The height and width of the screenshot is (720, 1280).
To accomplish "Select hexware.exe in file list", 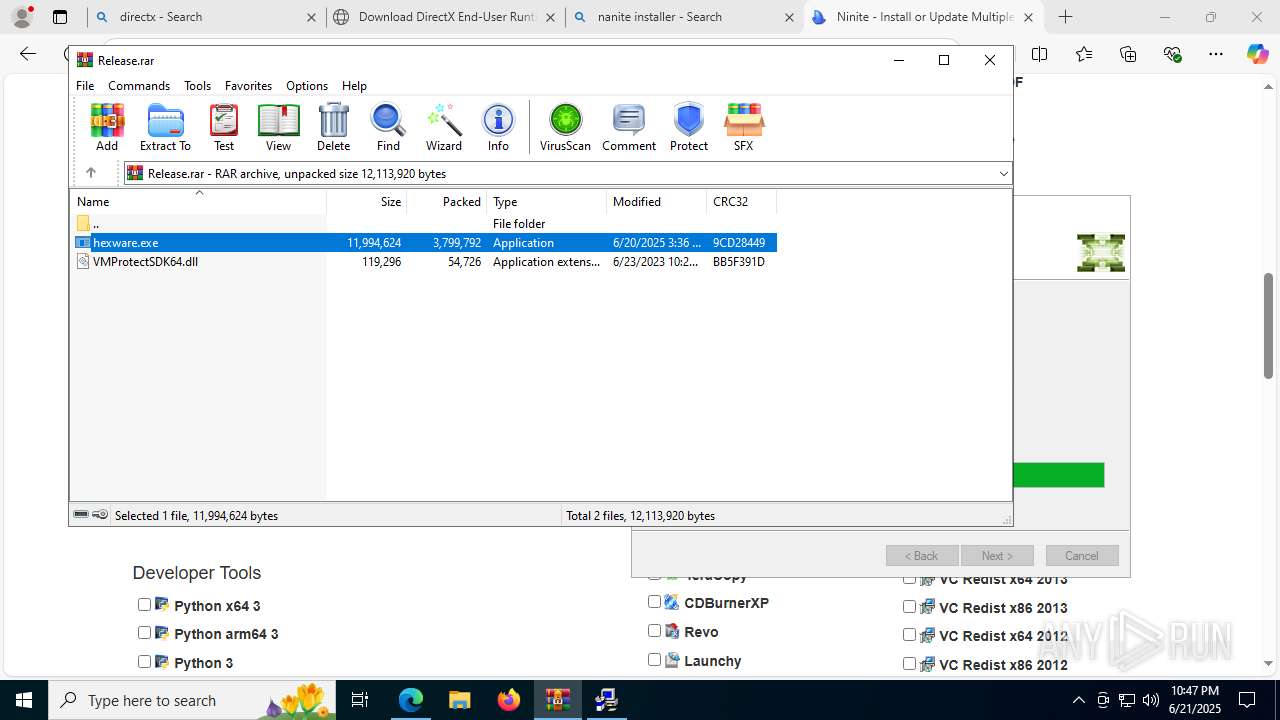I will [424, 242].
